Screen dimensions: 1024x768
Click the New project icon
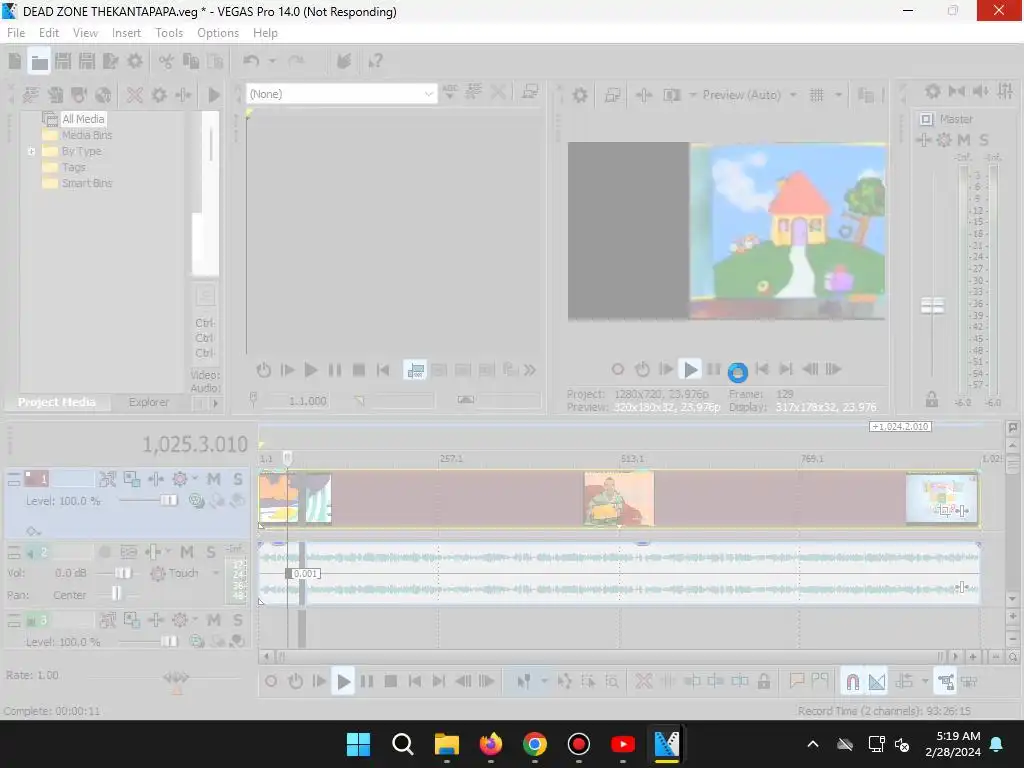[14, 61]
